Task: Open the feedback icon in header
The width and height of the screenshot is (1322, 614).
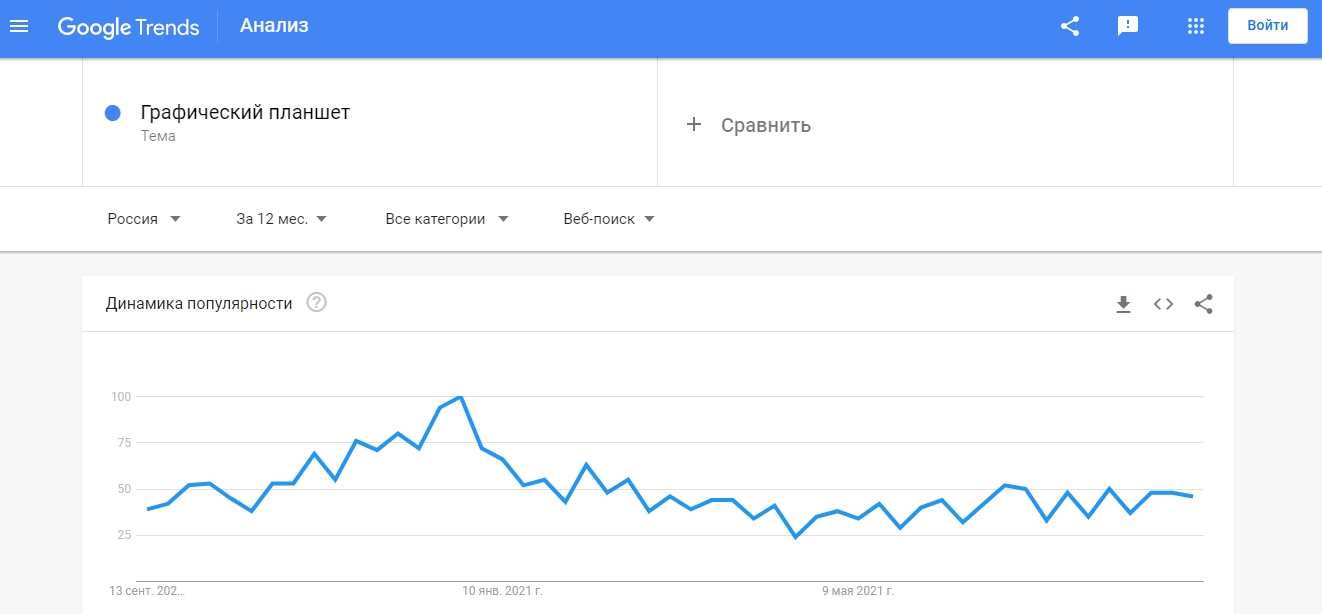Action: 1128,26
